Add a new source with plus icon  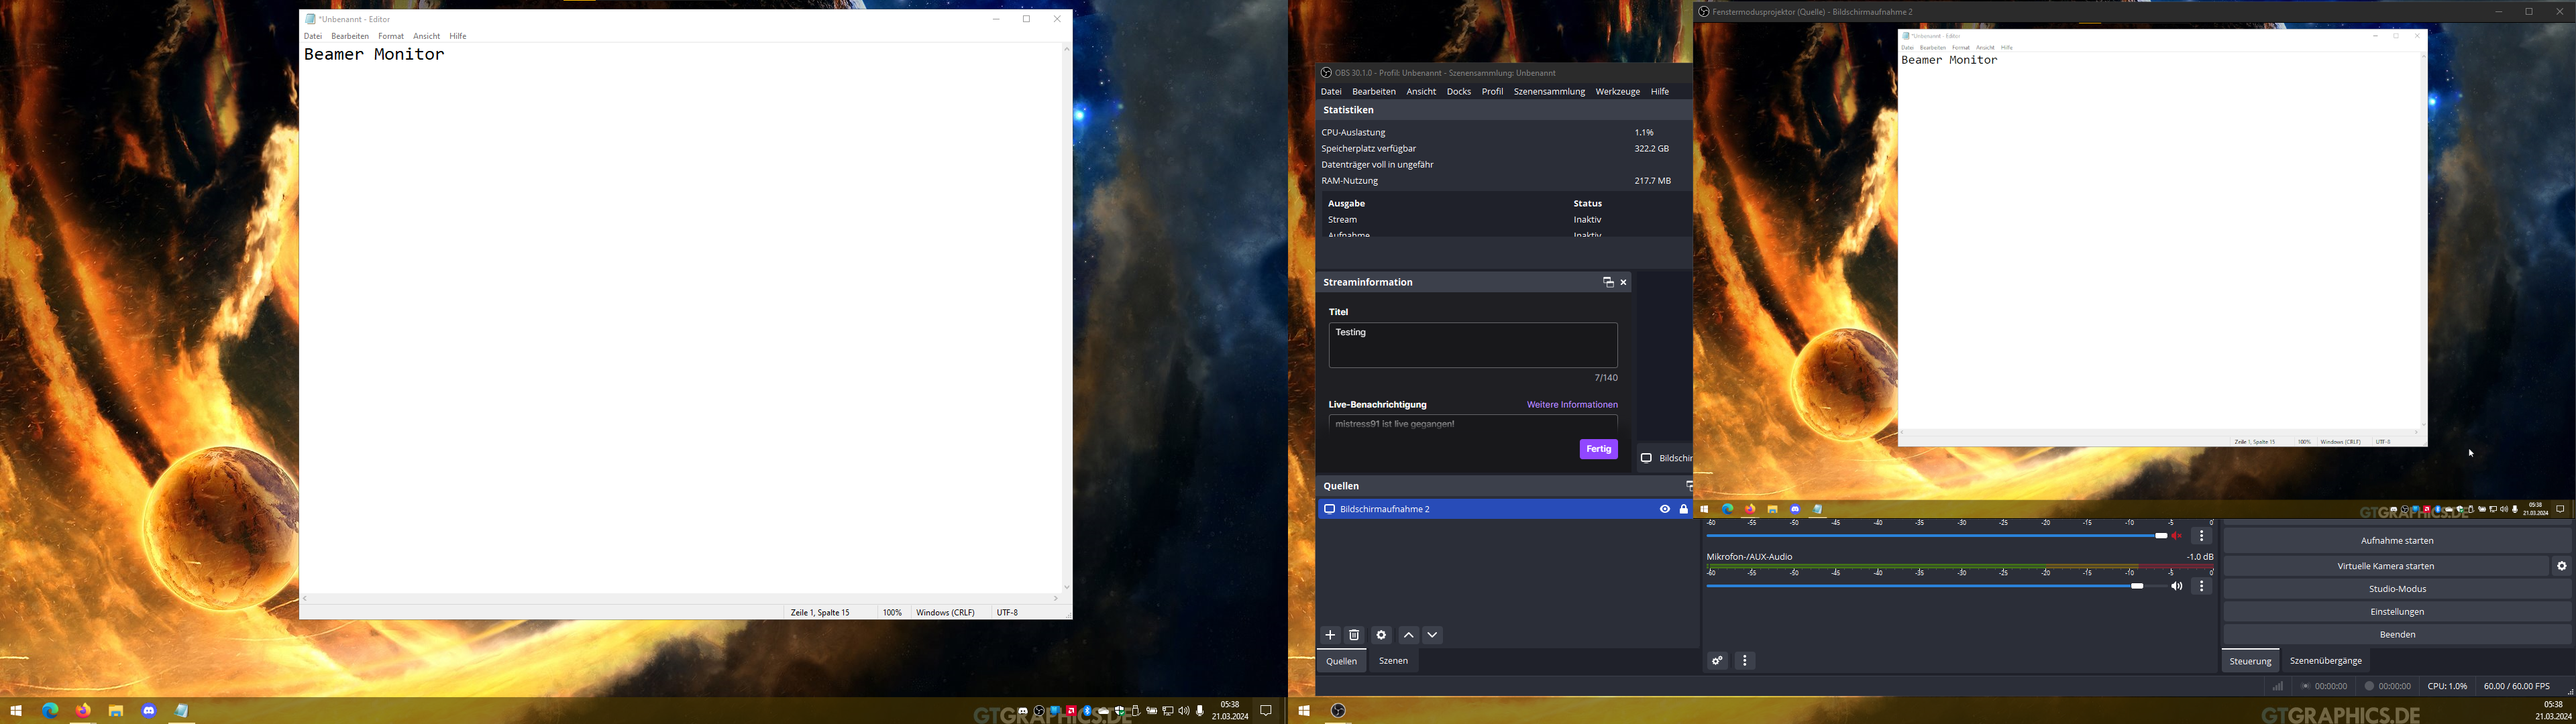[x=1330, y=635]
